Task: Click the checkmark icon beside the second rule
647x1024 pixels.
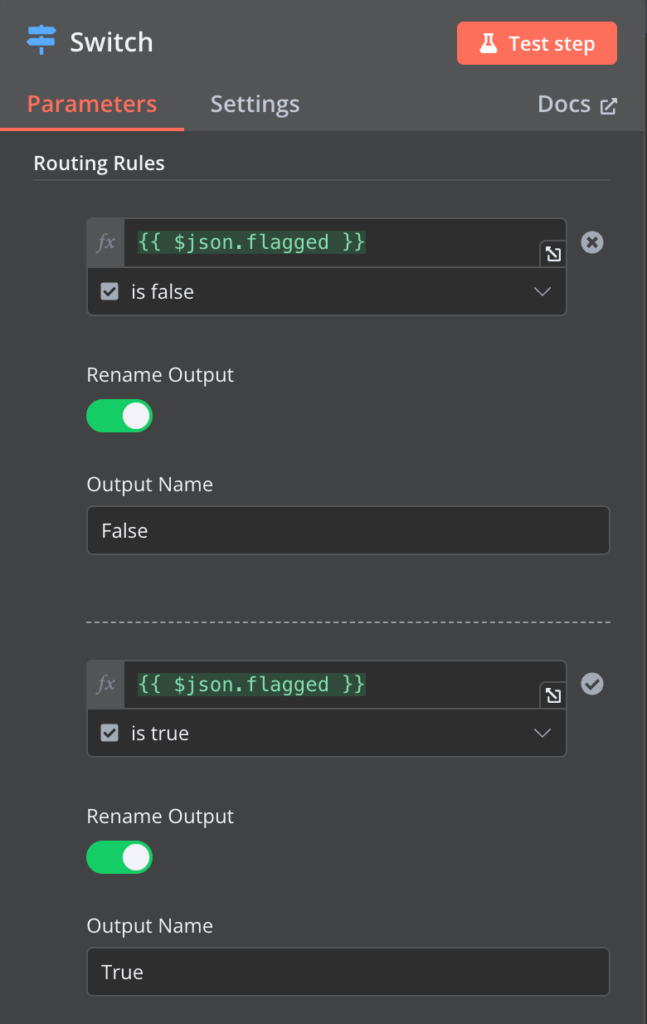Action: pos(592,684)
